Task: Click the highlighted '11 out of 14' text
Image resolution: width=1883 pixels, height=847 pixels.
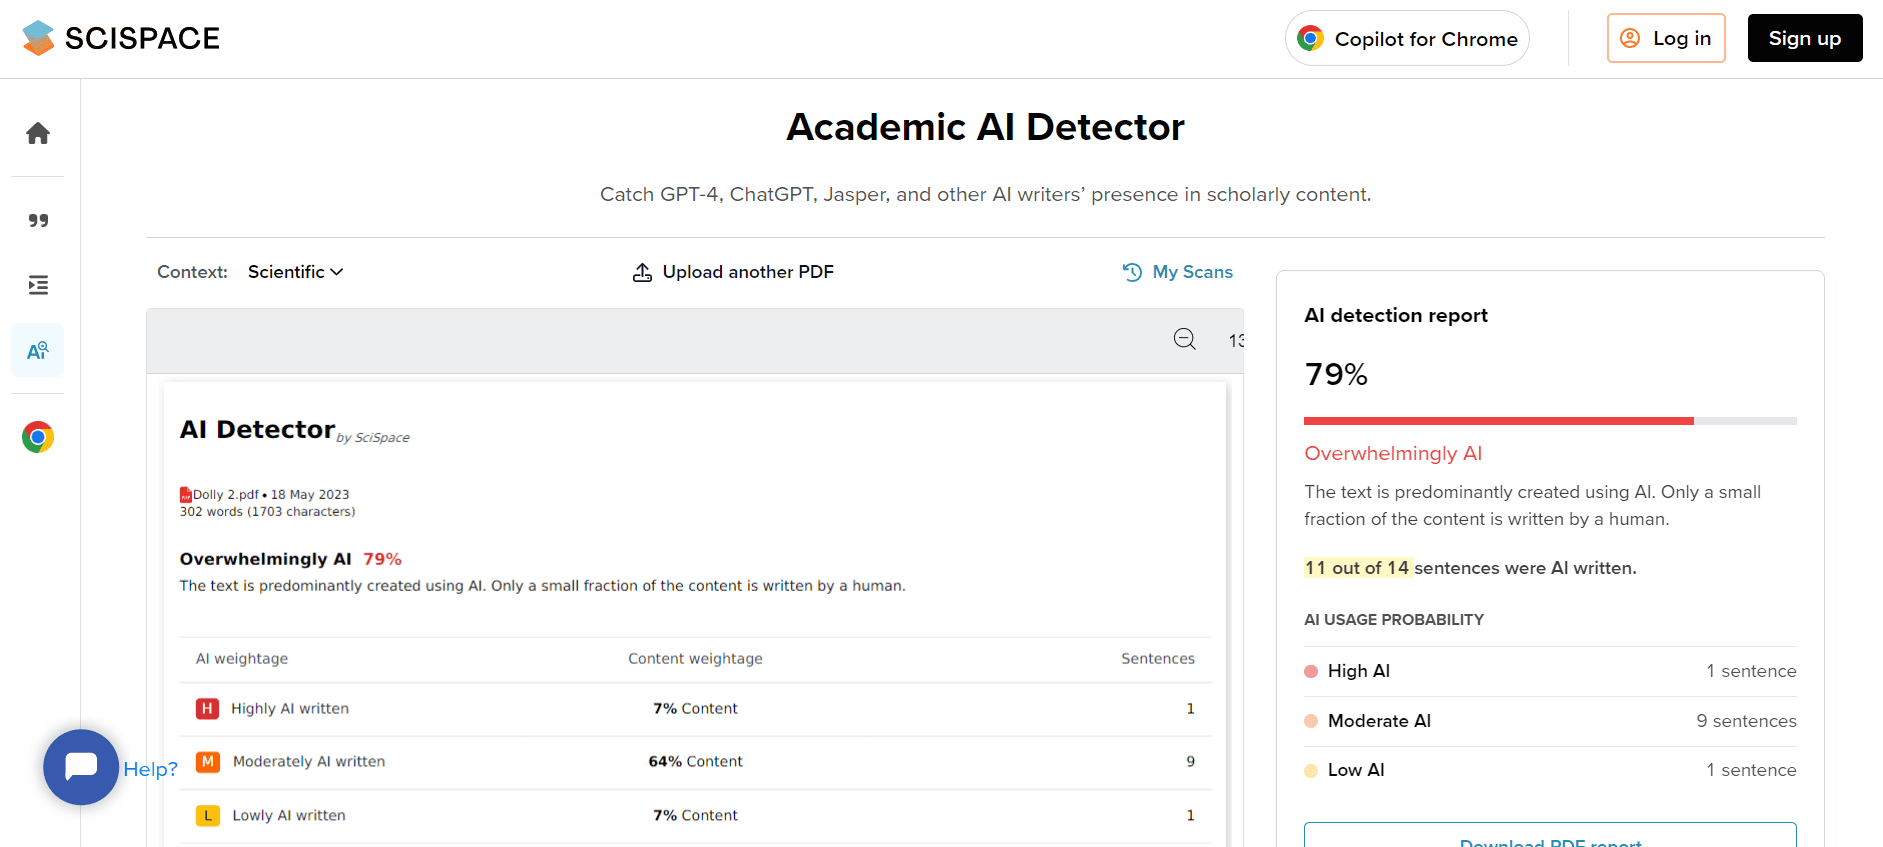Action: pyautogui.click(x=1357, y=568)
